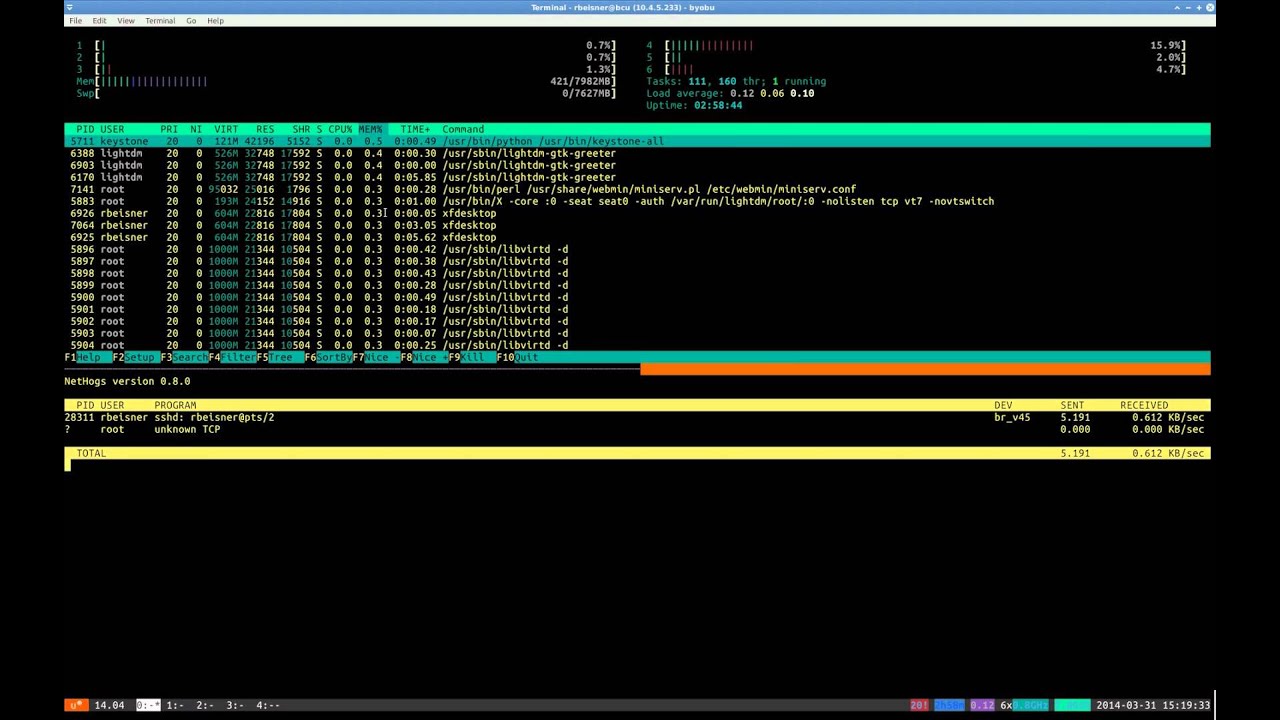This screenshot has height=720, width=1280.
Task: Sort by the TIME+ column header
Action: click(415, 129)
